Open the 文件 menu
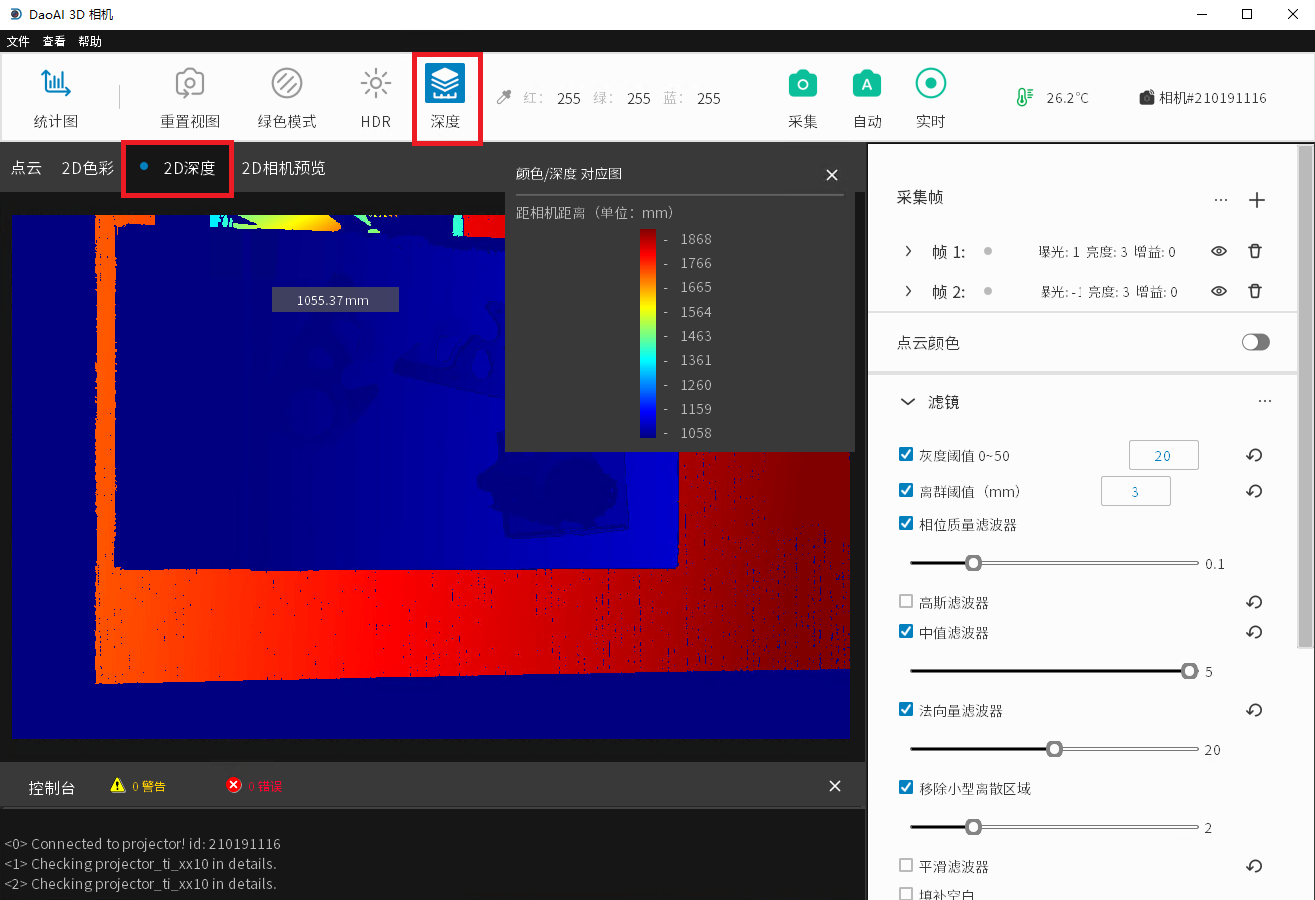 18,42
